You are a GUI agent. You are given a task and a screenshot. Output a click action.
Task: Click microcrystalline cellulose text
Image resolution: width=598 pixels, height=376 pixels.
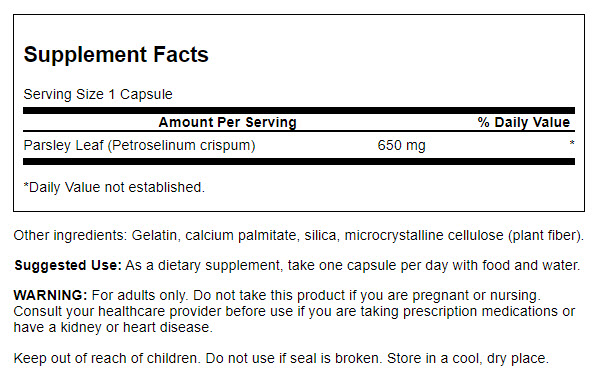pos(424,235)
